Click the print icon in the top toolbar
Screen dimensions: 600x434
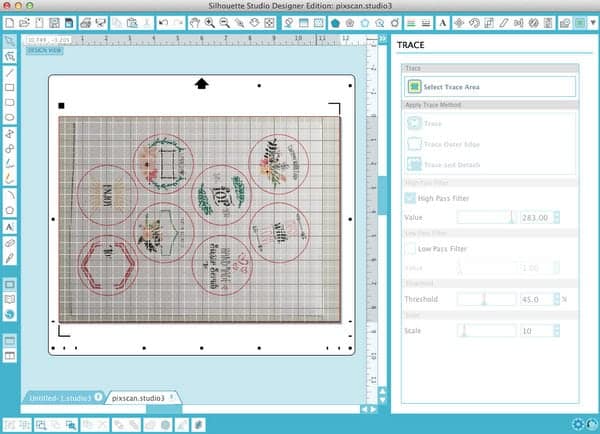point(86,23)
